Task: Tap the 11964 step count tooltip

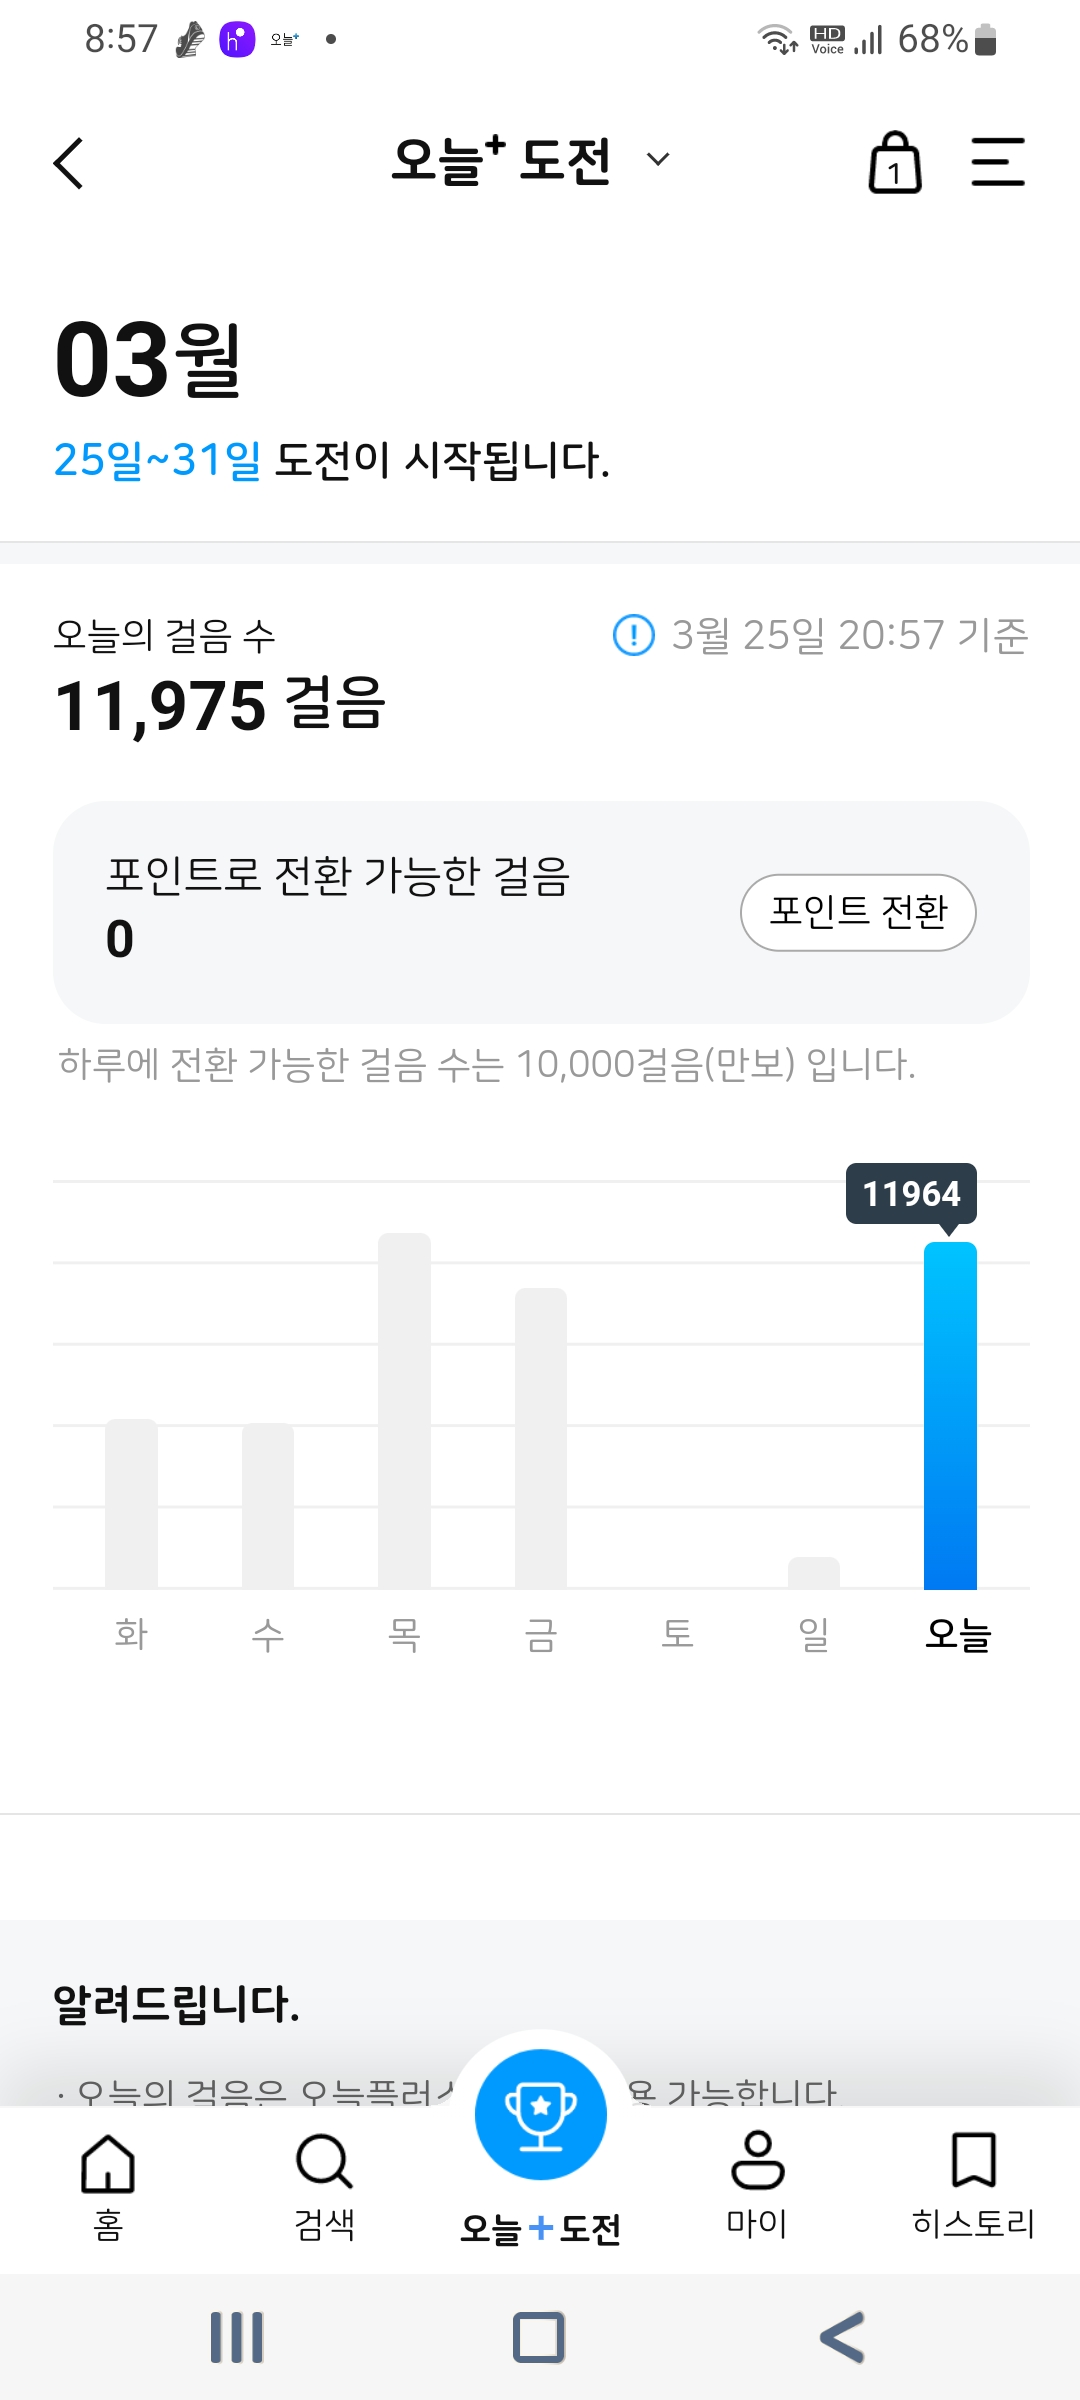Action: pyautogui.click(x=911, y=1193)
